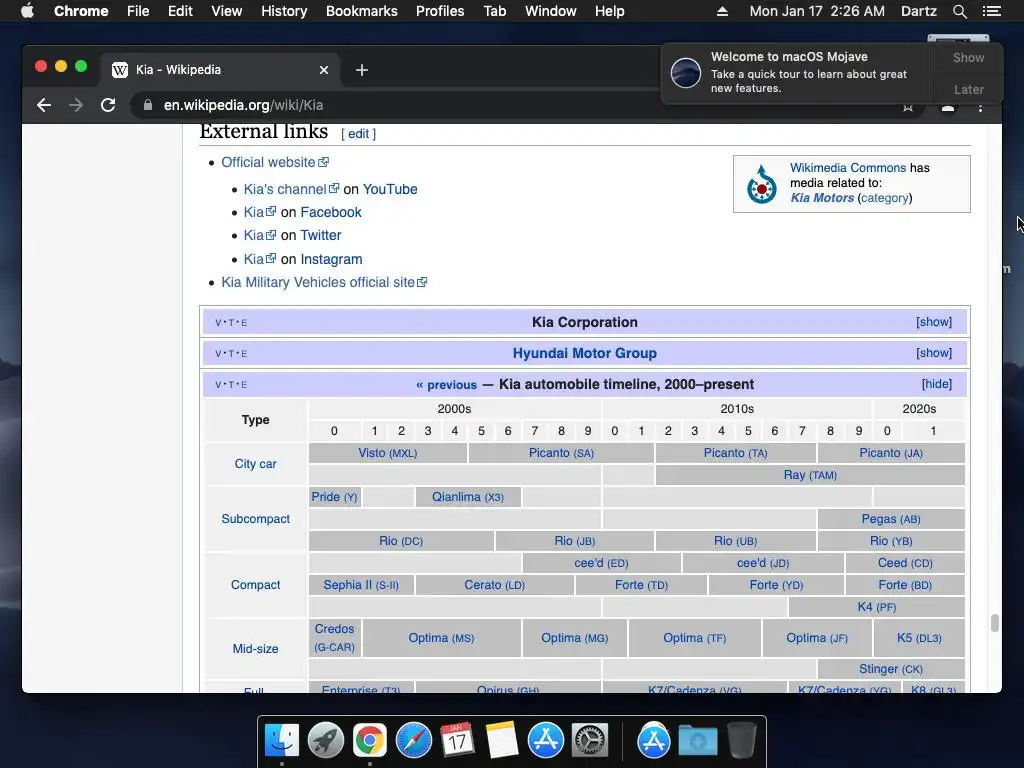This screenshot has width=1024, height=768.
Task: Open the Facebook article link
Action: pyautogui.click(x=330, y=212)
